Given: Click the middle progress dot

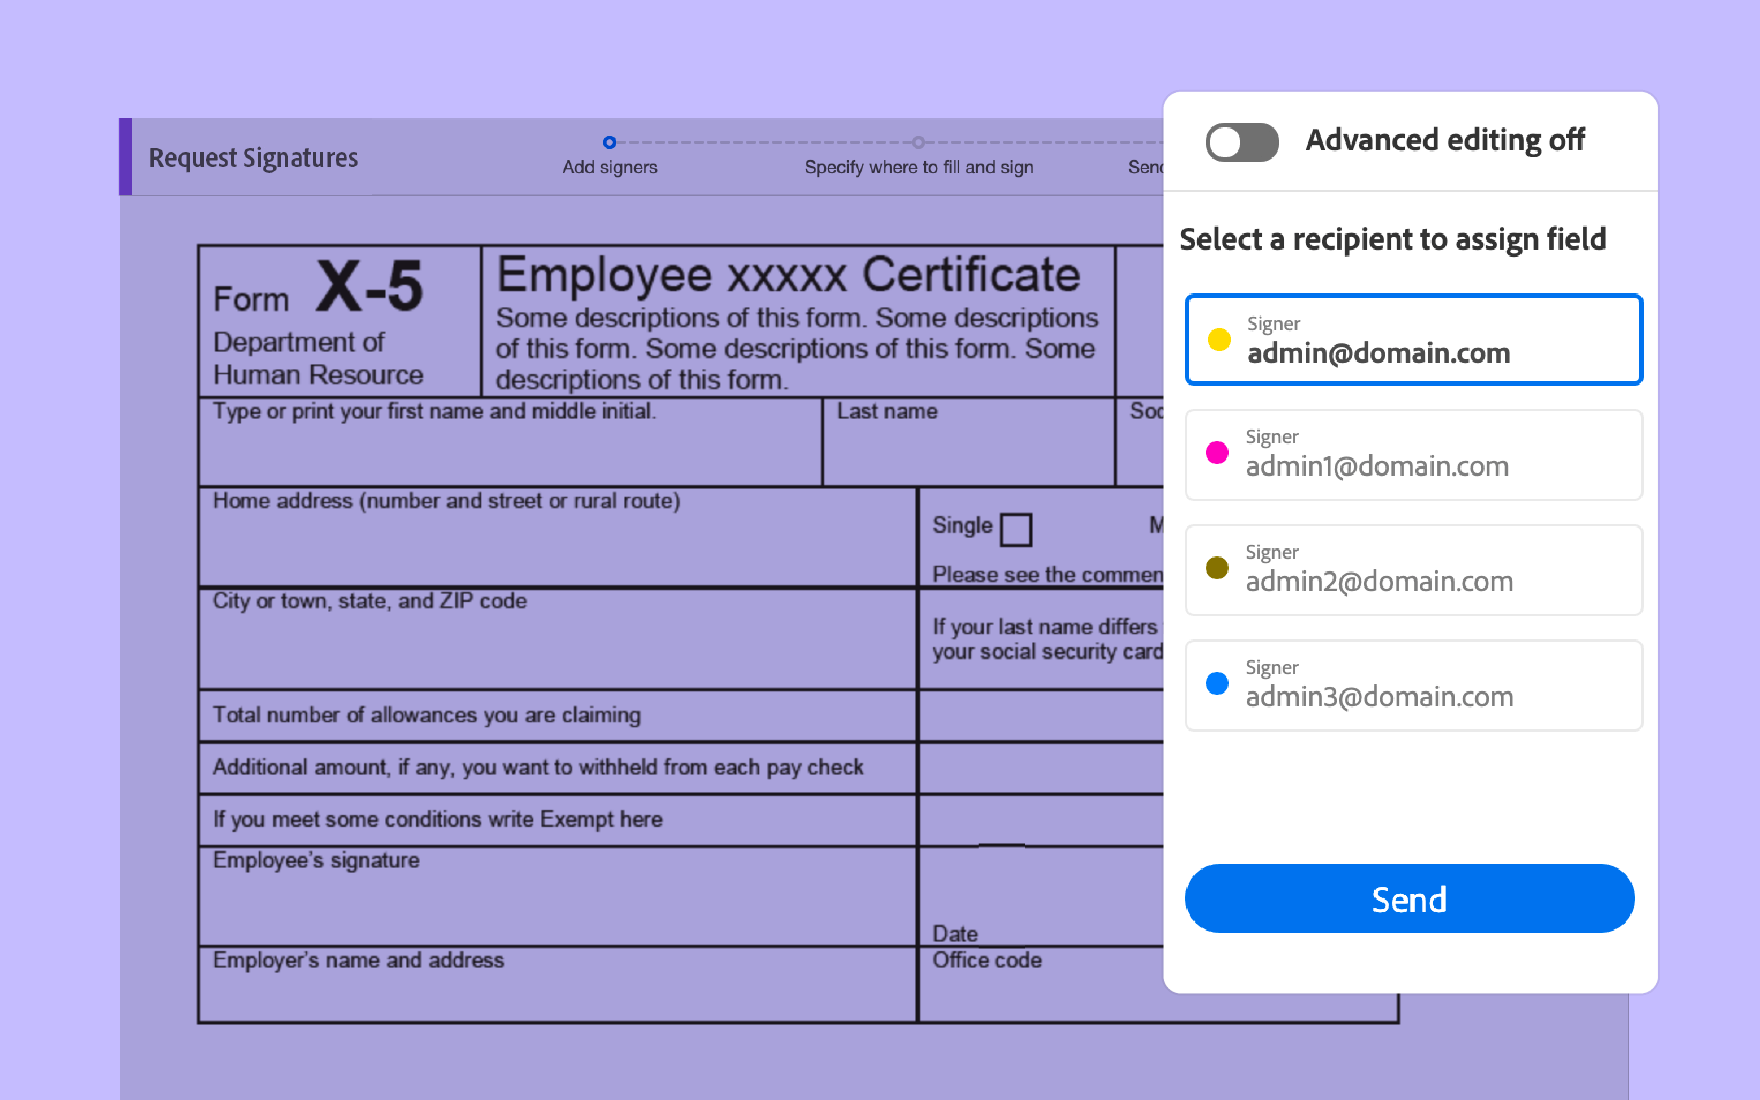Looking at the screenshot, I should 918,141.
